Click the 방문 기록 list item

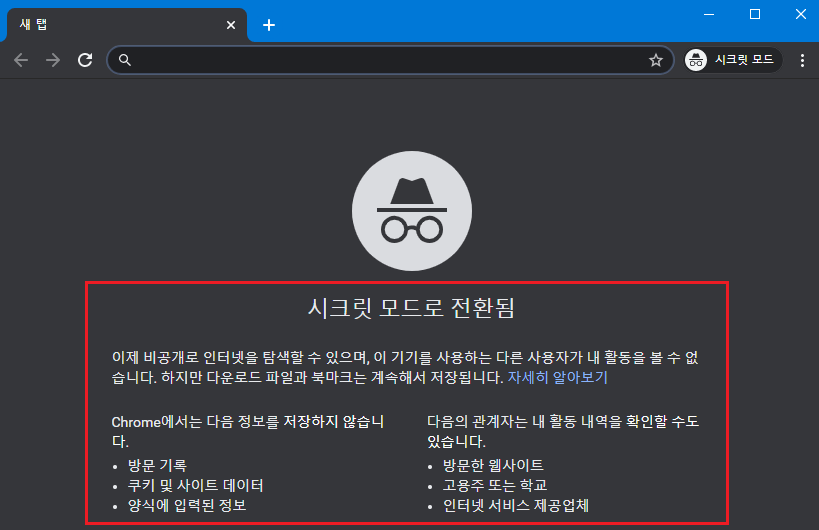[157, 465]
